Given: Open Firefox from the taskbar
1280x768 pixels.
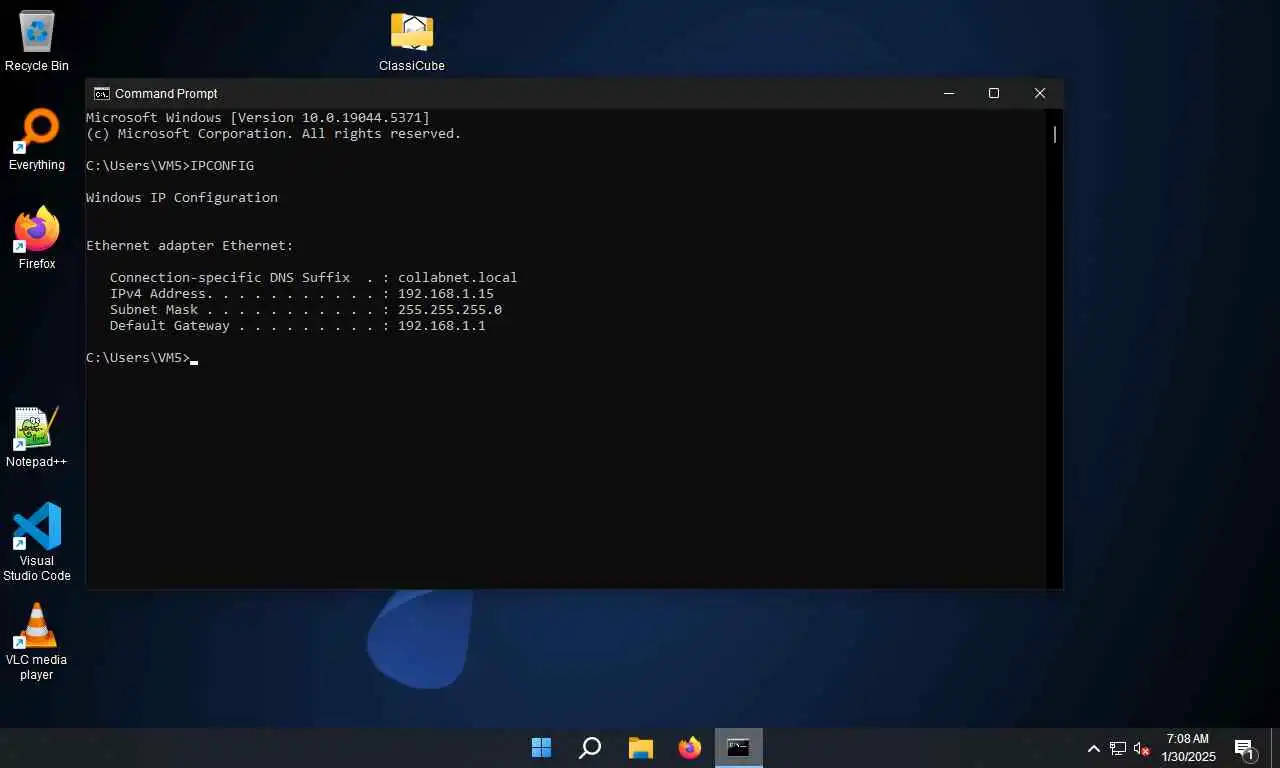Looking at the screenshot, I should [689, 747].
